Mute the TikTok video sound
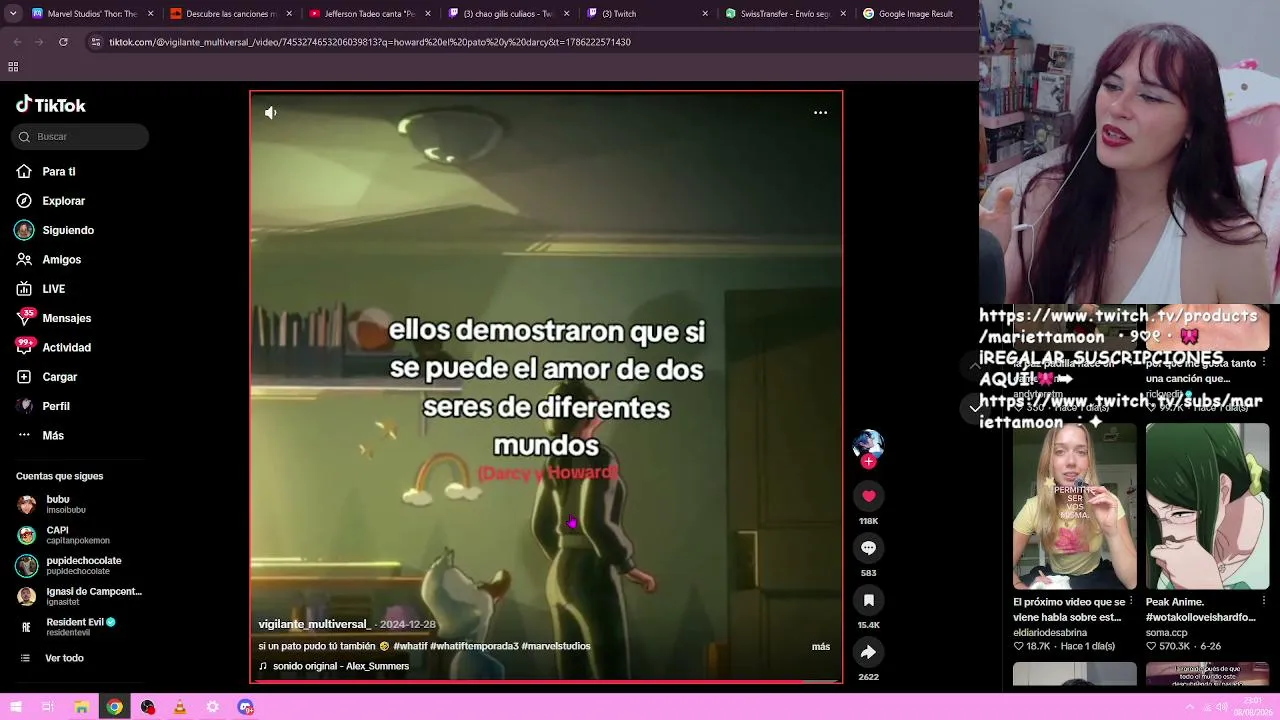1280x720 pixels. 271,113
